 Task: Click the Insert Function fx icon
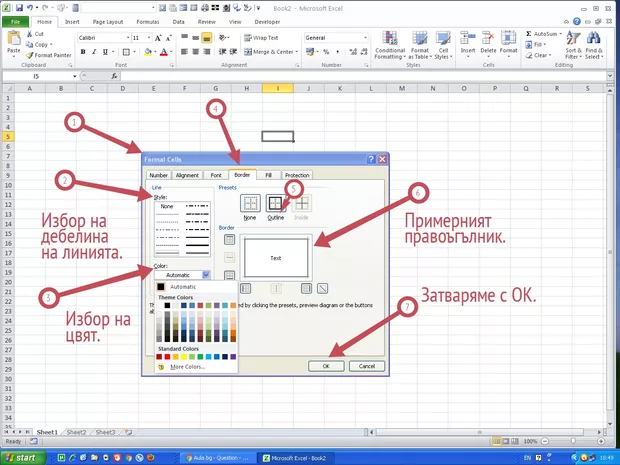click(114, 76)
